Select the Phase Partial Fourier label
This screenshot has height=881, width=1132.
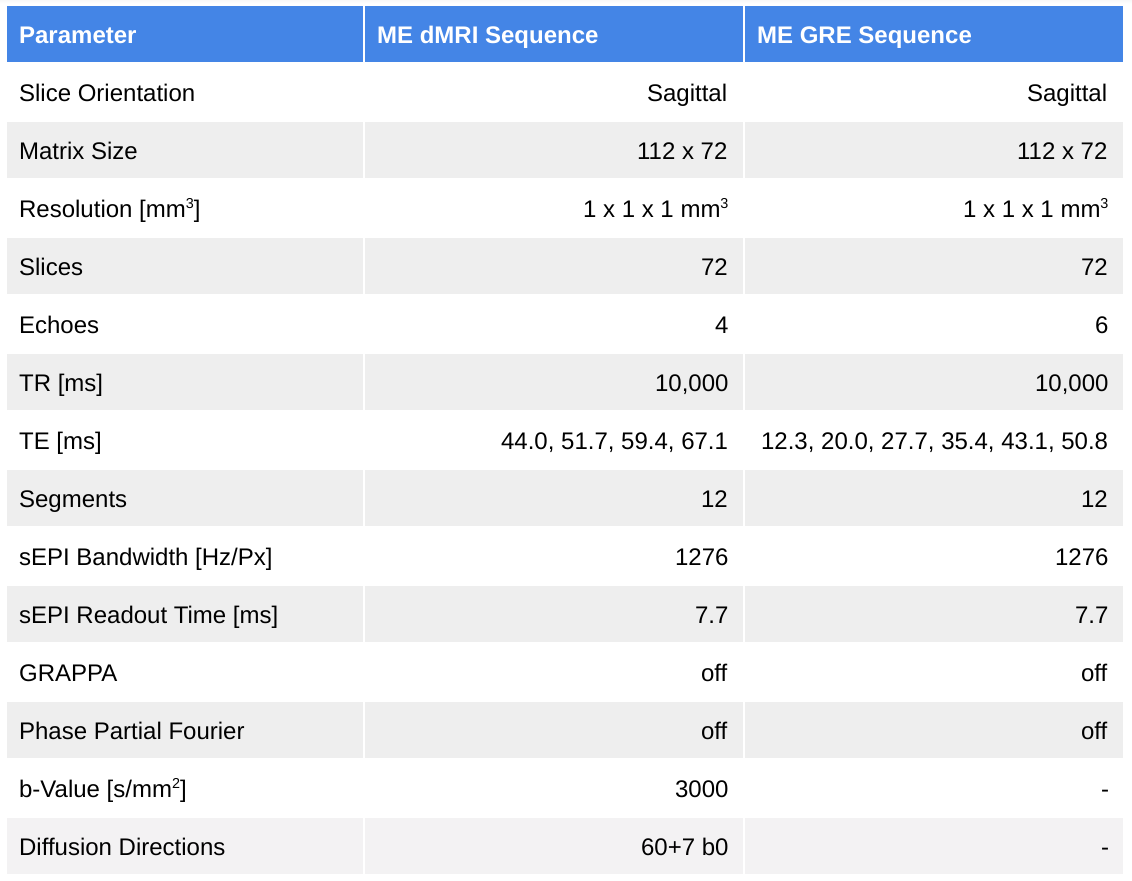click(x=131, y=731)
